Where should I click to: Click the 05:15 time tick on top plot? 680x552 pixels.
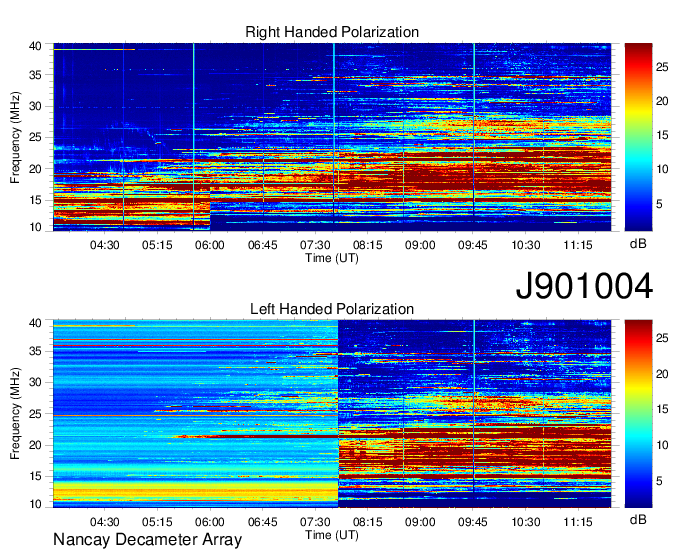click(x=157, y=245)
